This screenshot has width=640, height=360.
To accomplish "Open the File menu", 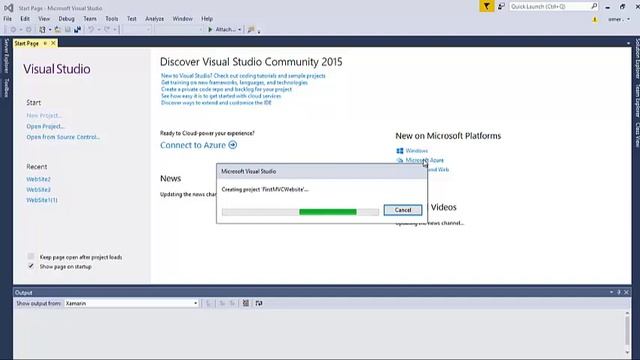I will coord(7,19).
